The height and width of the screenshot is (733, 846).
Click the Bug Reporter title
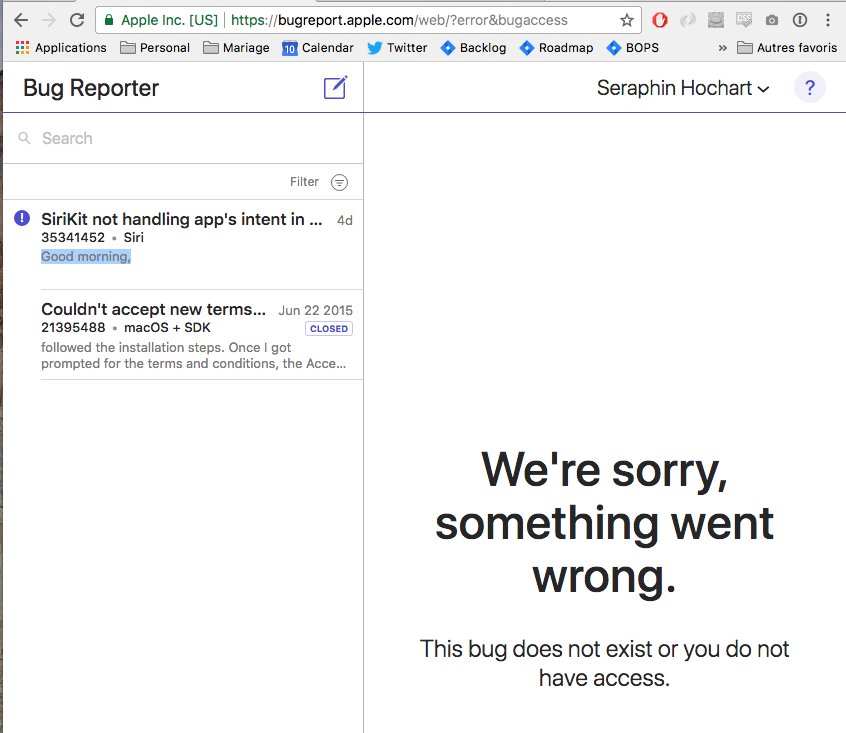91,88
